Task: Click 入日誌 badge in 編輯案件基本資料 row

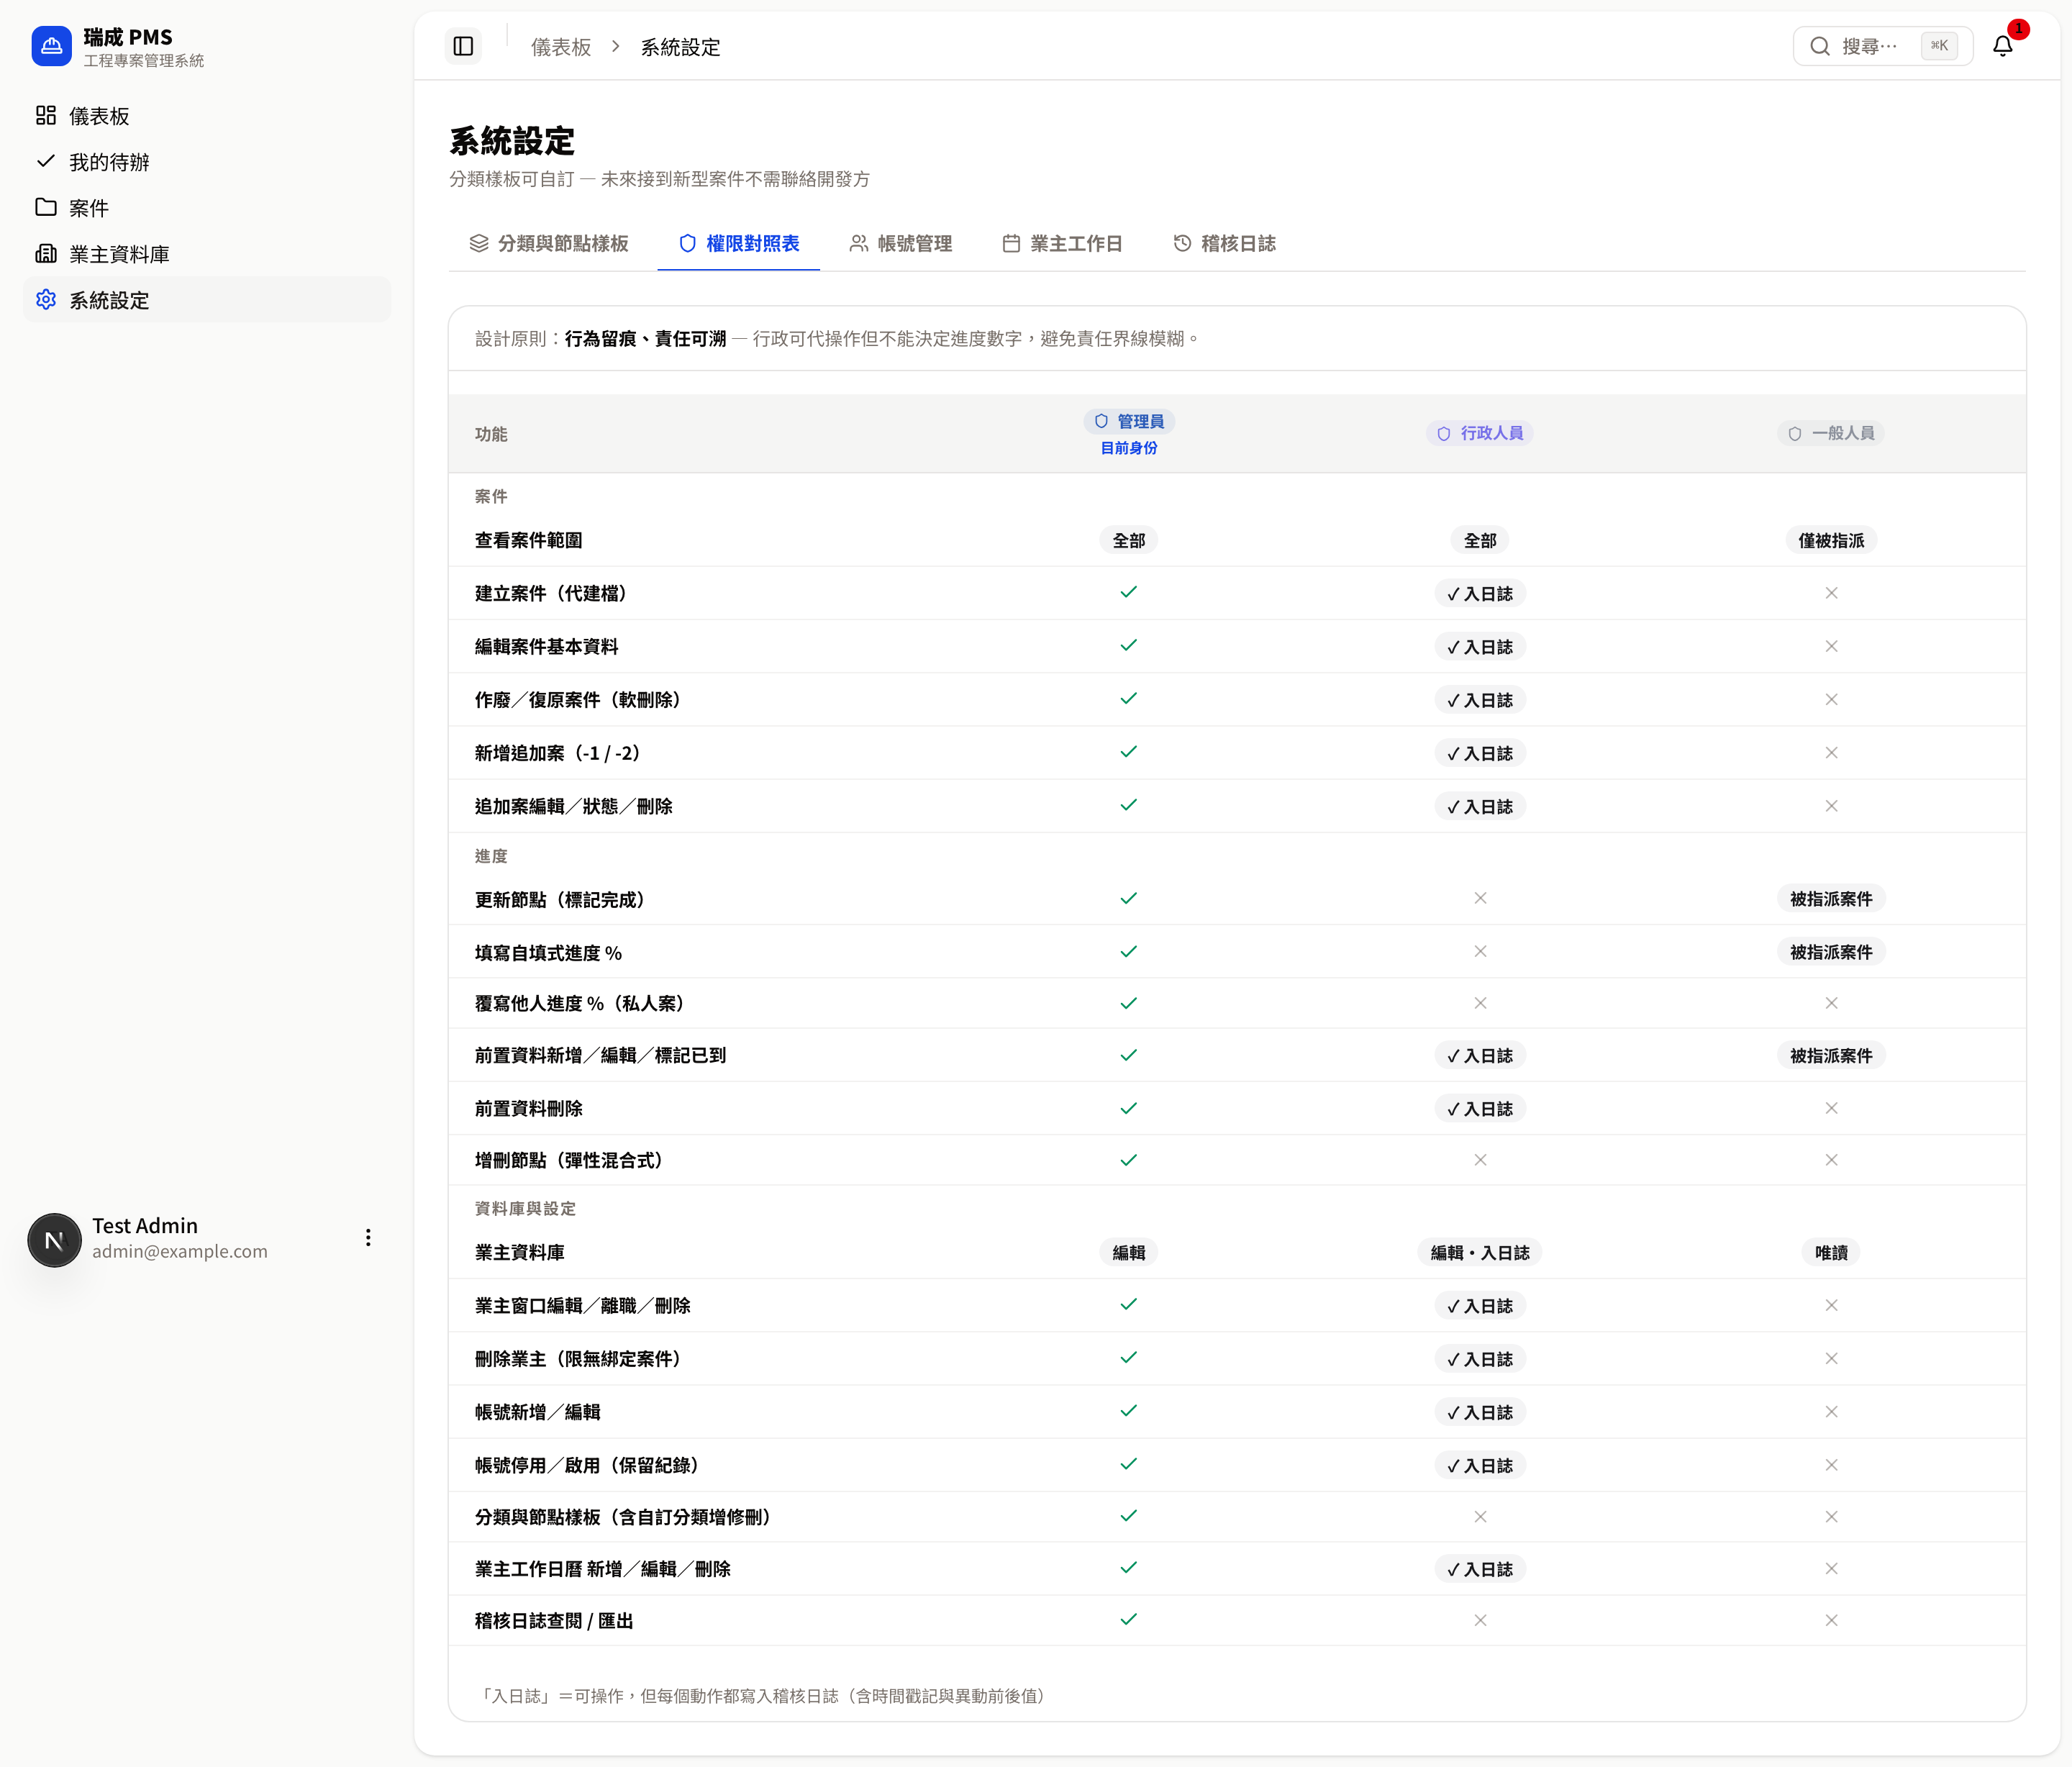Action: coord(1480,647)
